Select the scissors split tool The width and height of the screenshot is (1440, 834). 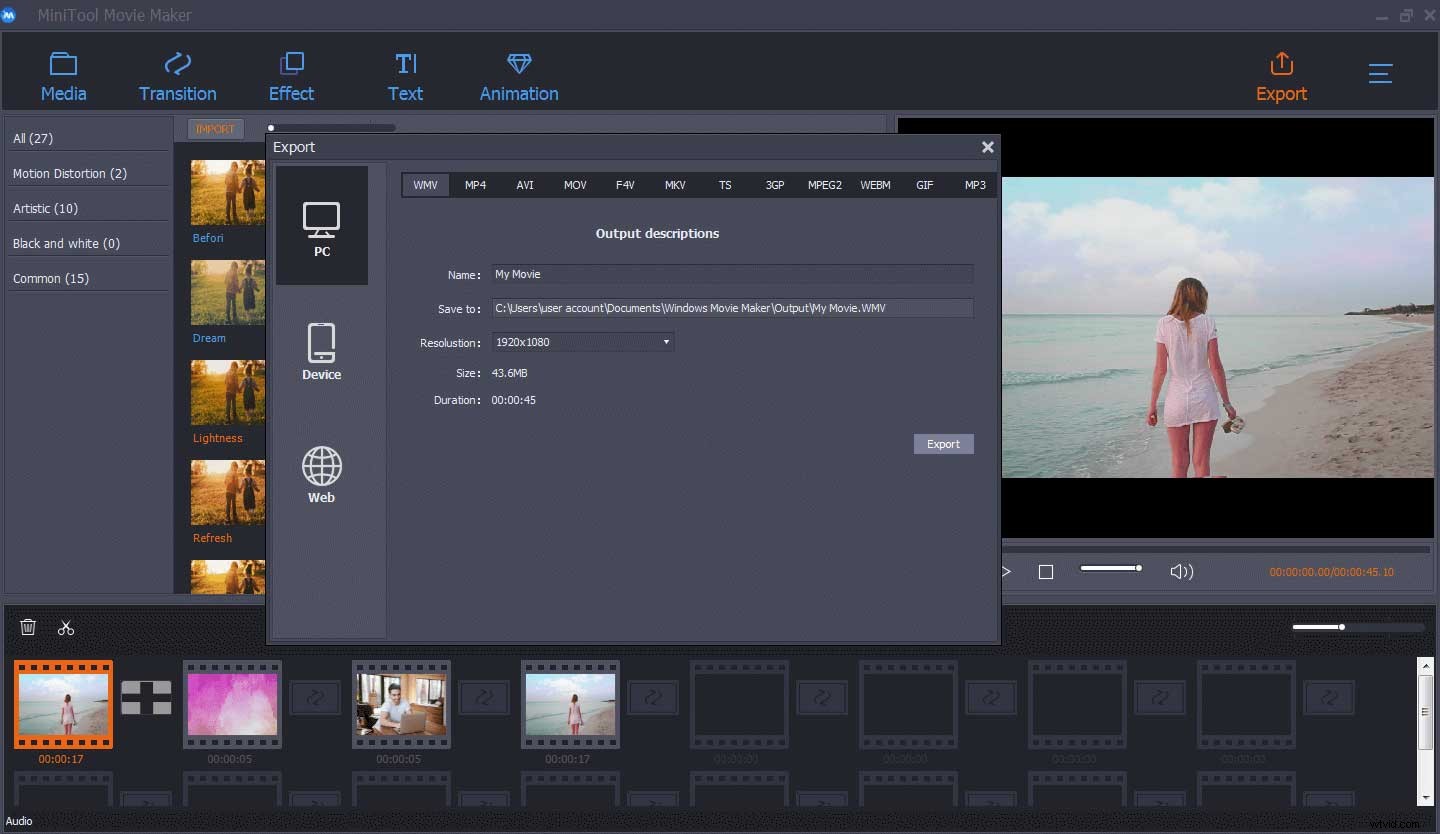pos(66,627)
